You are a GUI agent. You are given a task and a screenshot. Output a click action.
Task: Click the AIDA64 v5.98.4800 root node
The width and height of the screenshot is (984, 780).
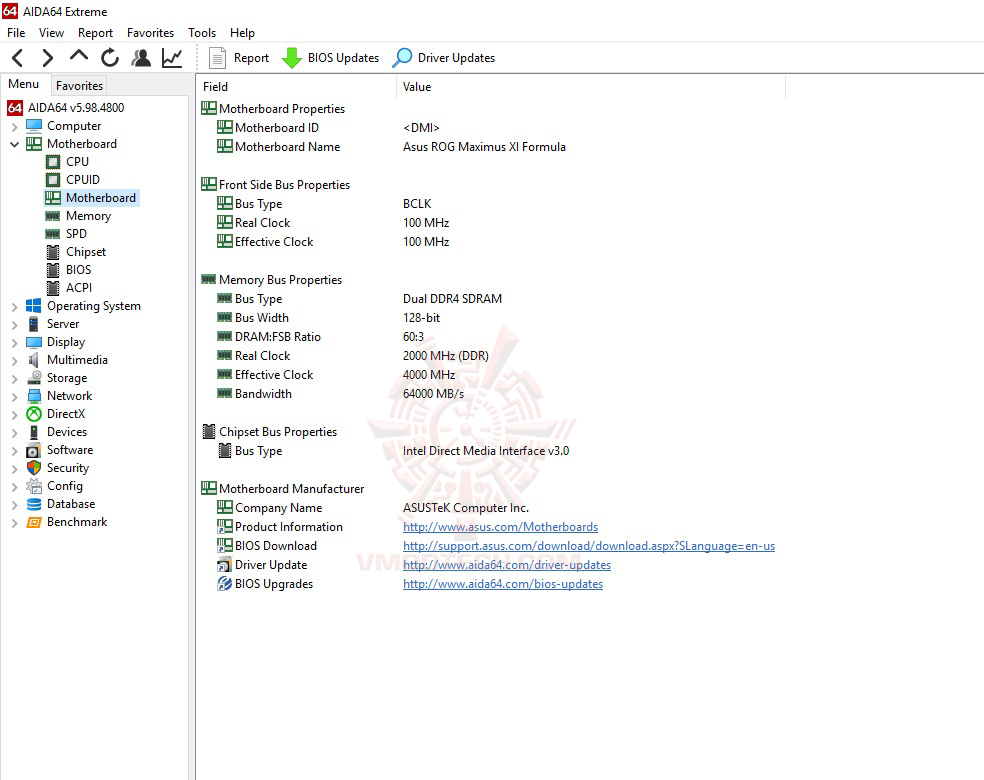coord(66,108)
